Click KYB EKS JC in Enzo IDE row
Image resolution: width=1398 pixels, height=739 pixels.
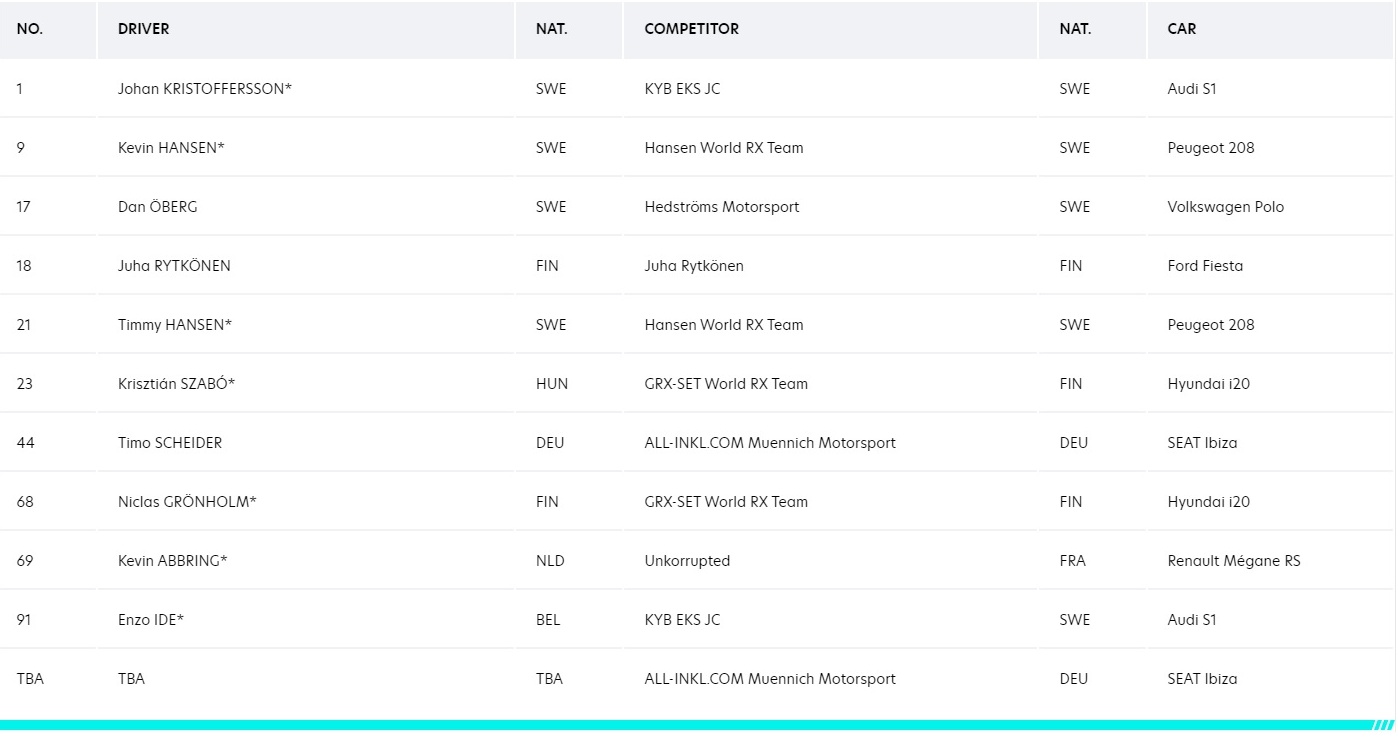[x=682, y=619]
